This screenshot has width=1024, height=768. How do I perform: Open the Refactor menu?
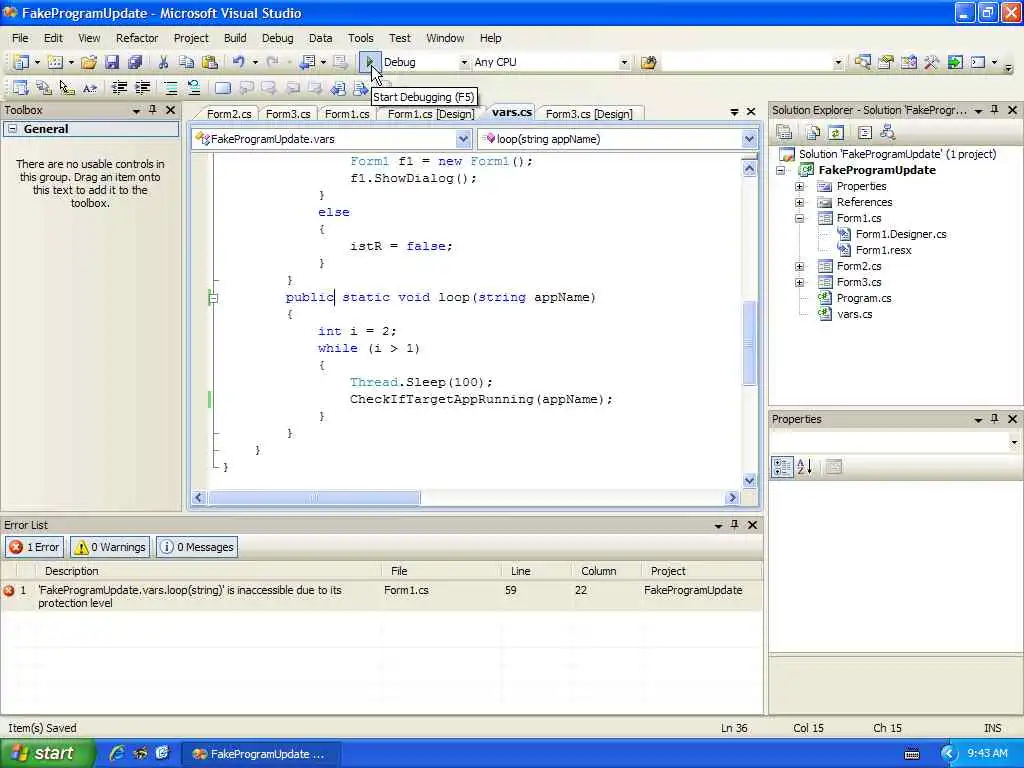[136, 38]
